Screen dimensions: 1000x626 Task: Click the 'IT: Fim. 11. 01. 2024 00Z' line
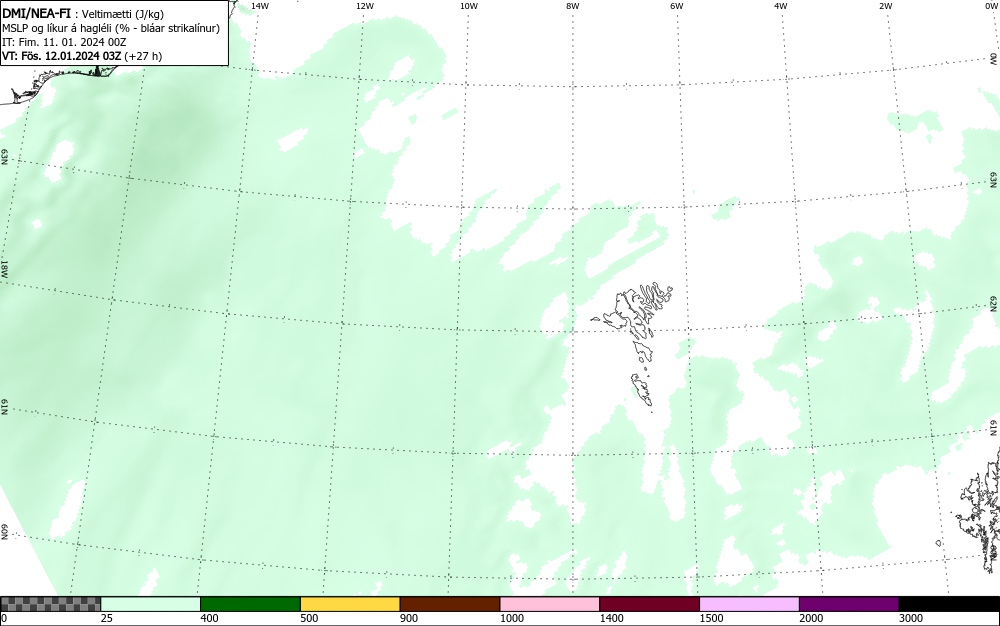tap(64, 42)
